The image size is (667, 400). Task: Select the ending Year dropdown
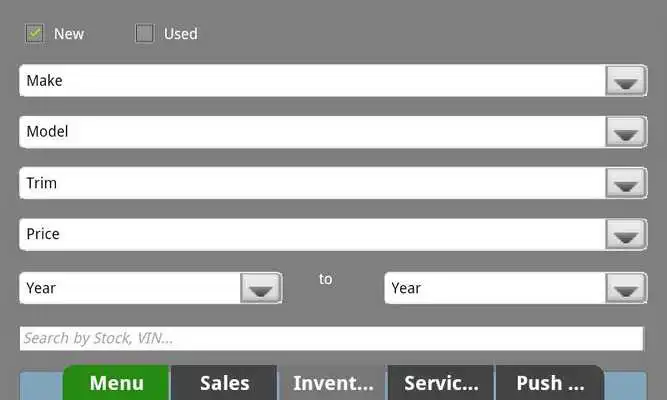[x=516, y=288]
